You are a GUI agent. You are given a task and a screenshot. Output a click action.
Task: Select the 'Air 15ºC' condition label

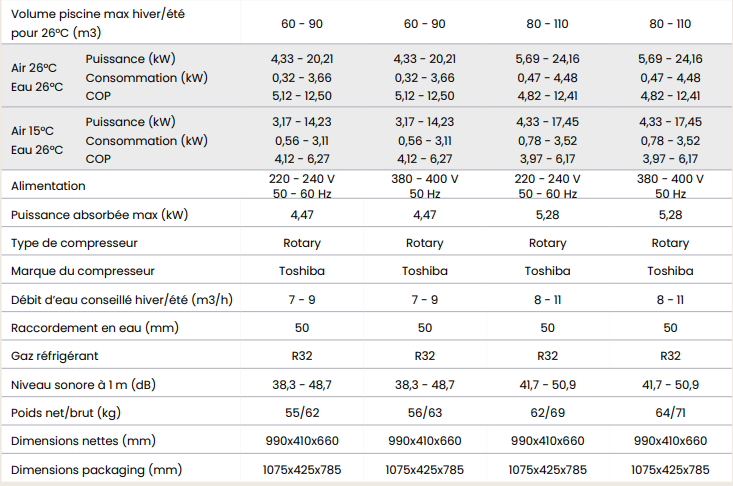click(32, 131)
